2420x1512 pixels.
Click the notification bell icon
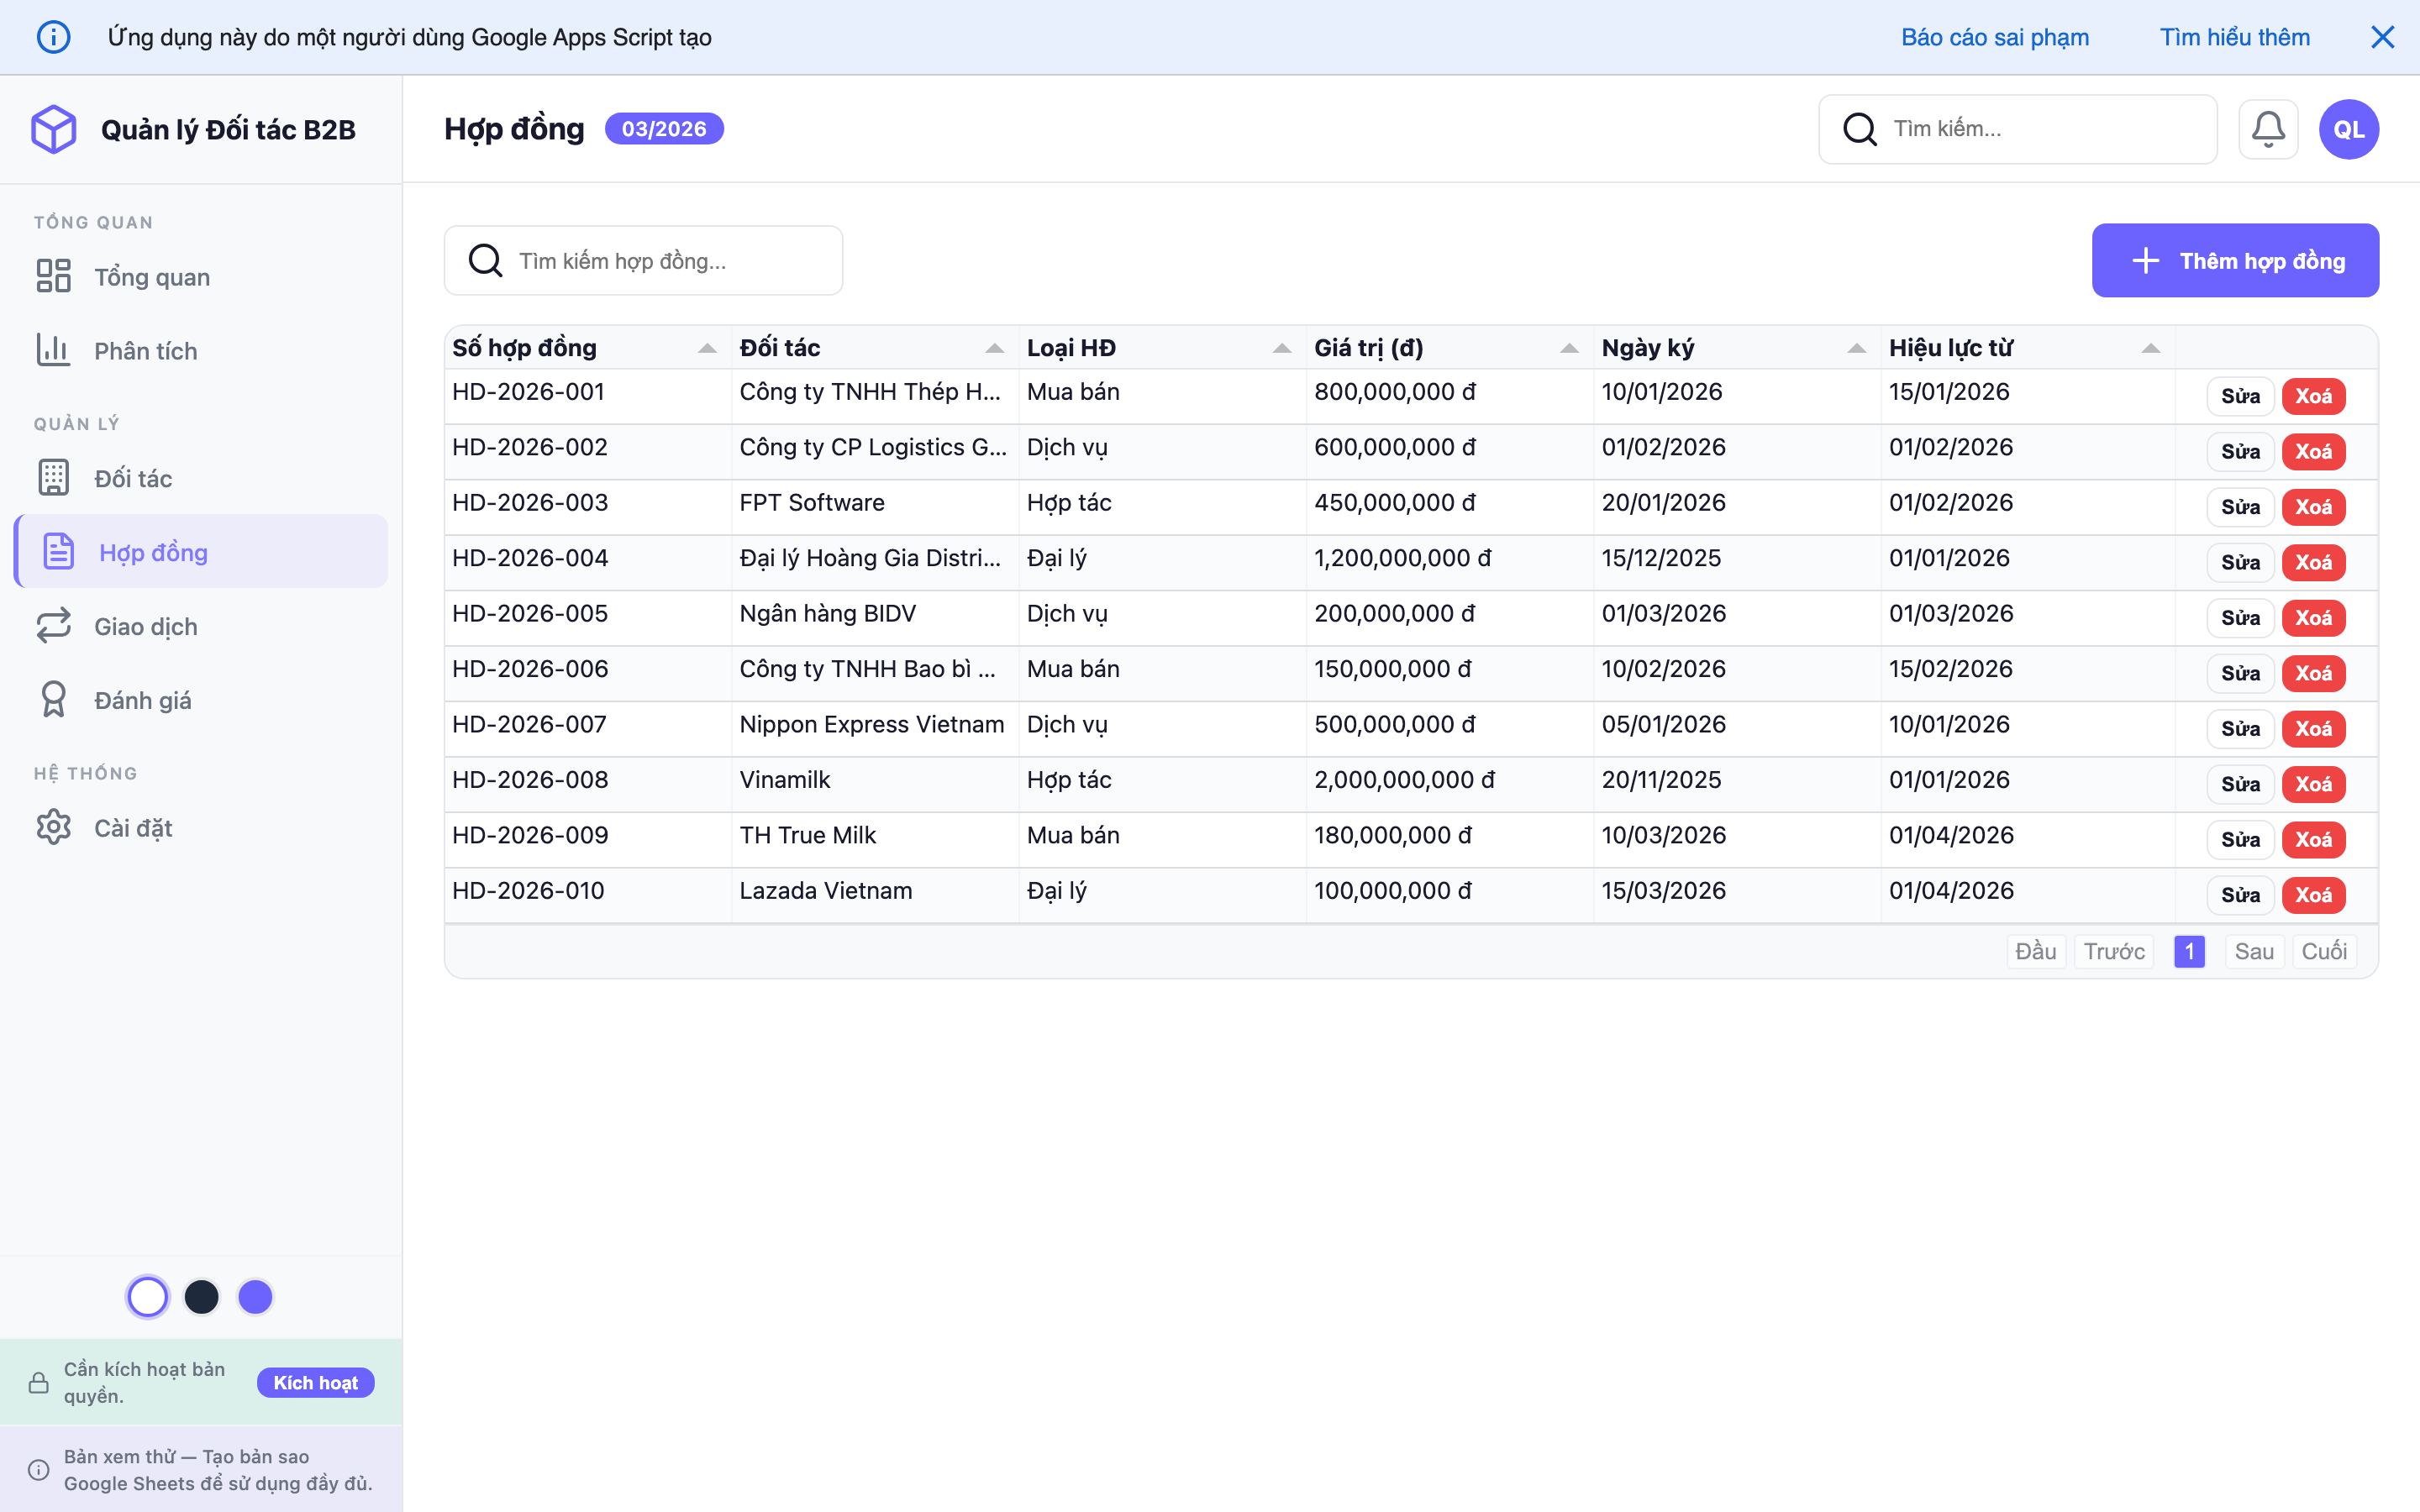click(x=2269, y=128)
